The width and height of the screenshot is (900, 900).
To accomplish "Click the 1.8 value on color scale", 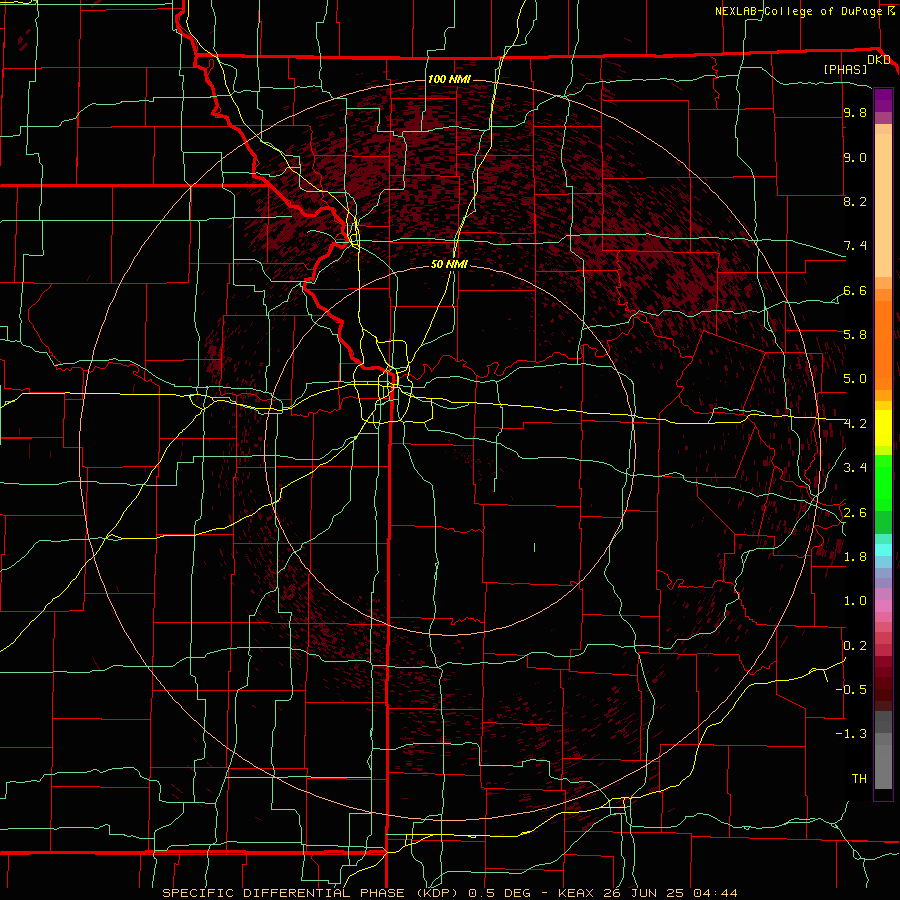I will pyautogui.click(x=855, y=556).
